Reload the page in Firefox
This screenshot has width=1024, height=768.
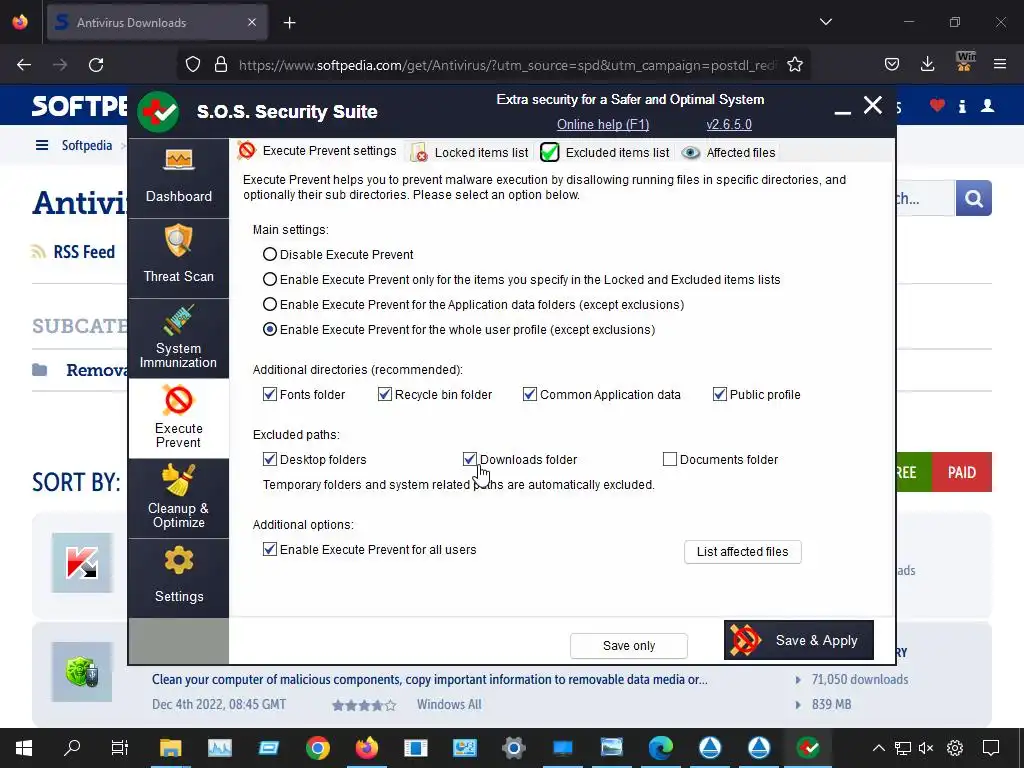click(96, 65)
